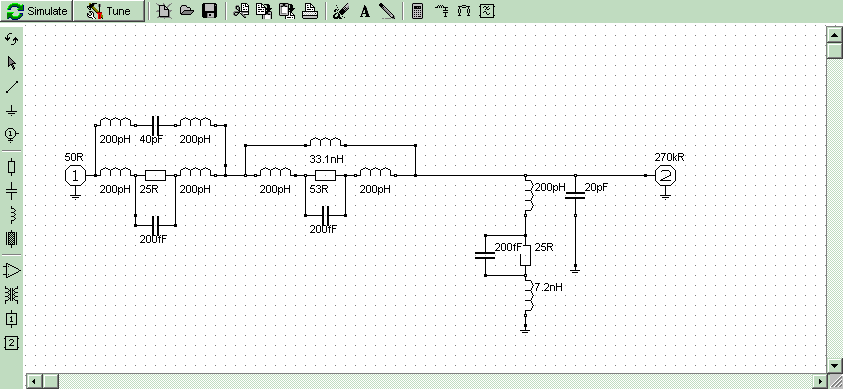Pick the ground symbol component
The width and height of the screenshot is (843, 389).
[11, 111]
